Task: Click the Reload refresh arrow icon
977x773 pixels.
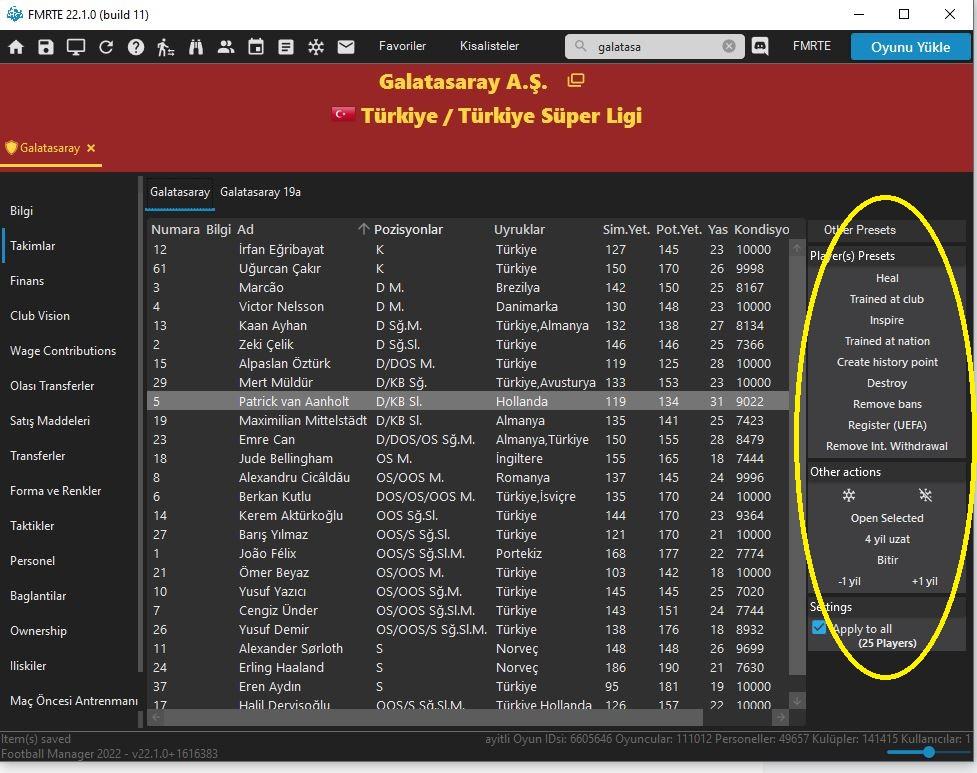Action: pyautogui.click(x=106, y=47)
